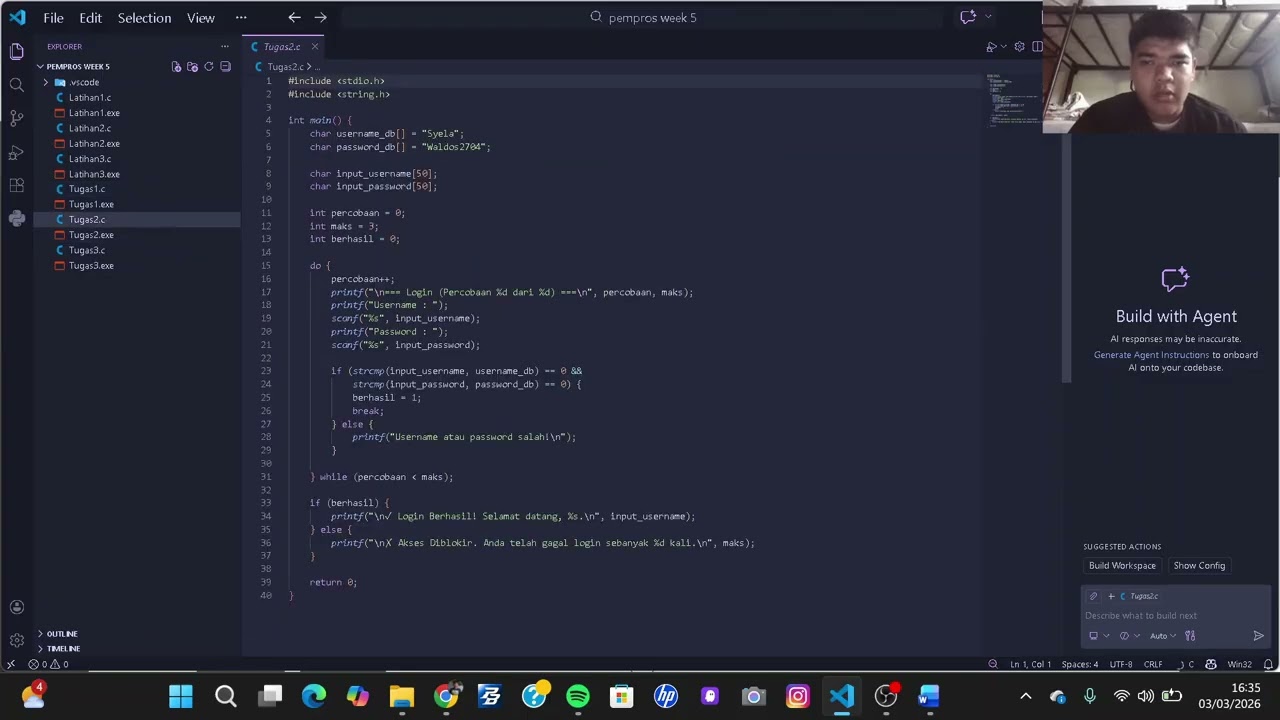Open the Edit menu

(90, 18)
